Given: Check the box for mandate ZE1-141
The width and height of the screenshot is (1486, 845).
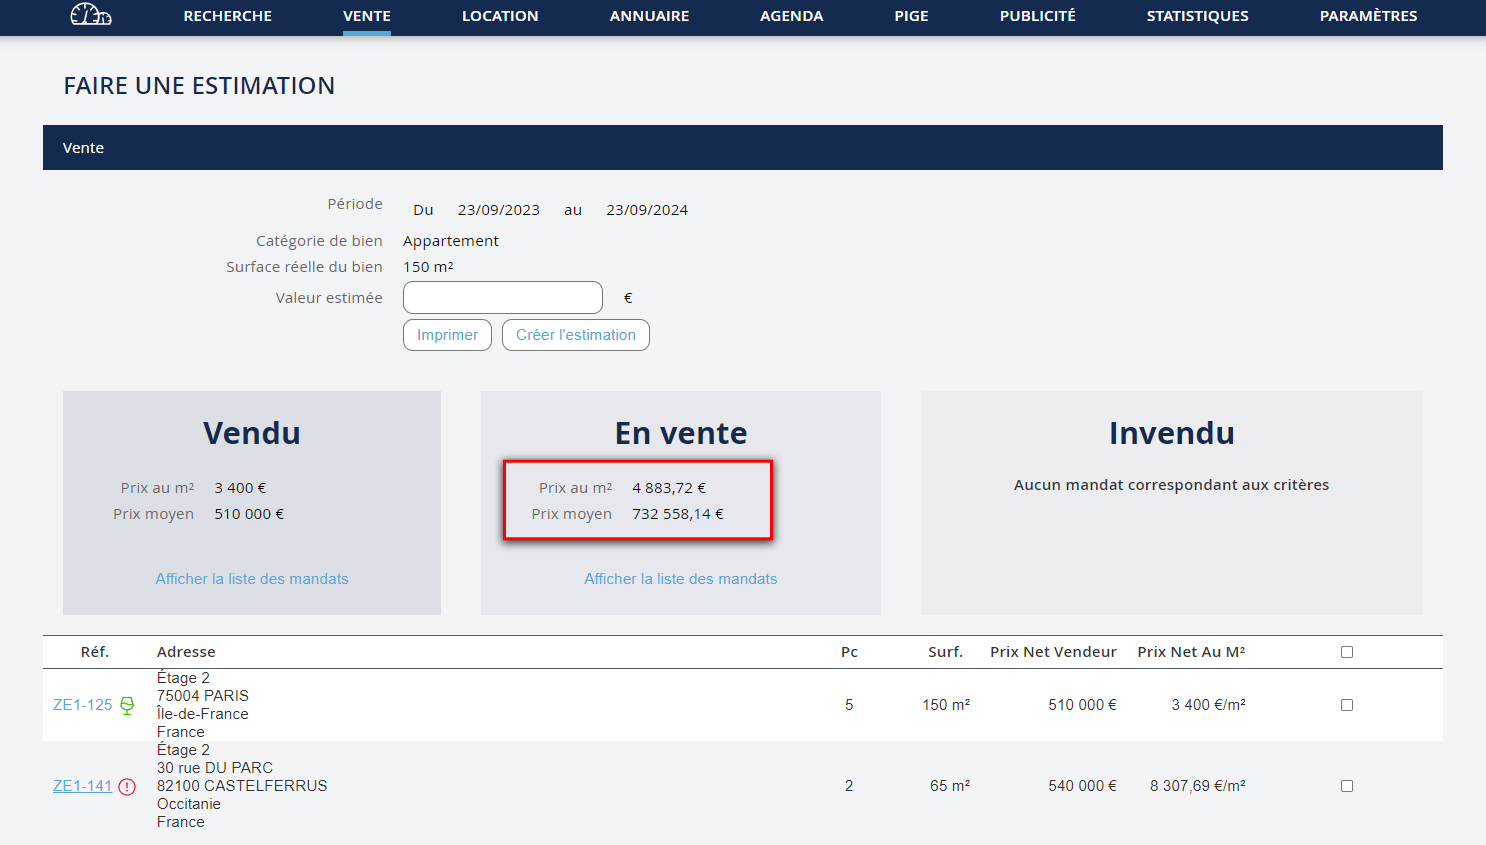Looking at the screenshot, I should tap(1347, 786).
